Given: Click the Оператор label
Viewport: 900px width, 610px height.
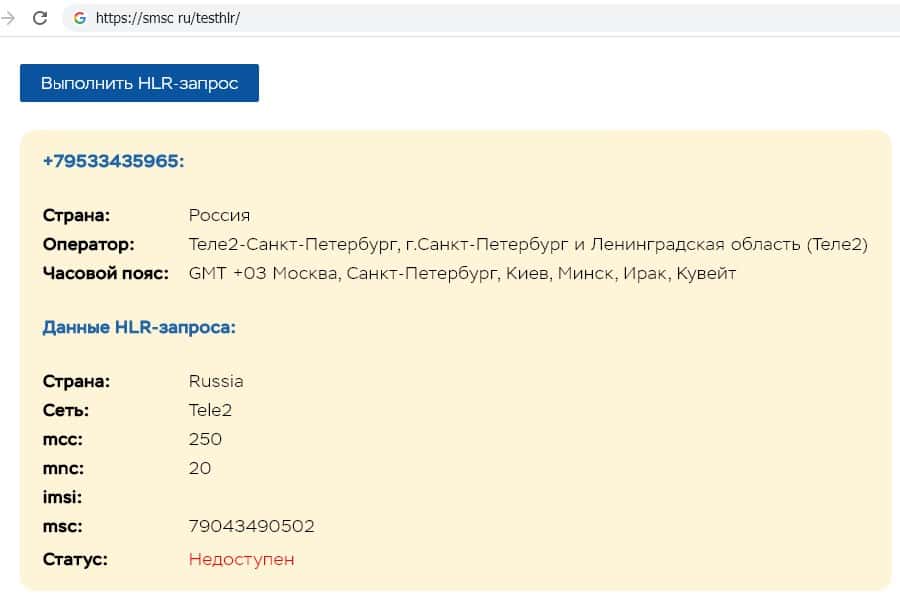Looking at the screenshot, I should point(88,244).
